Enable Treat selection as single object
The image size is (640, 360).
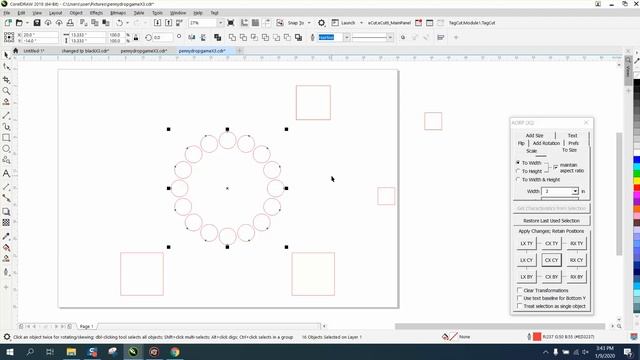(x=520, y=306)
